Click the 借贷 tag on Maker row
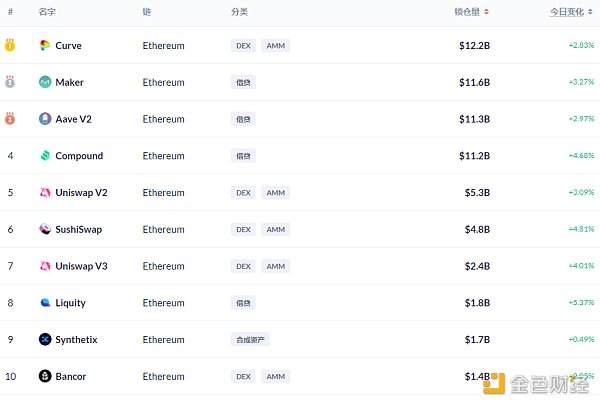Viewport: 600px width, 405px height. (x=243, y=82)
